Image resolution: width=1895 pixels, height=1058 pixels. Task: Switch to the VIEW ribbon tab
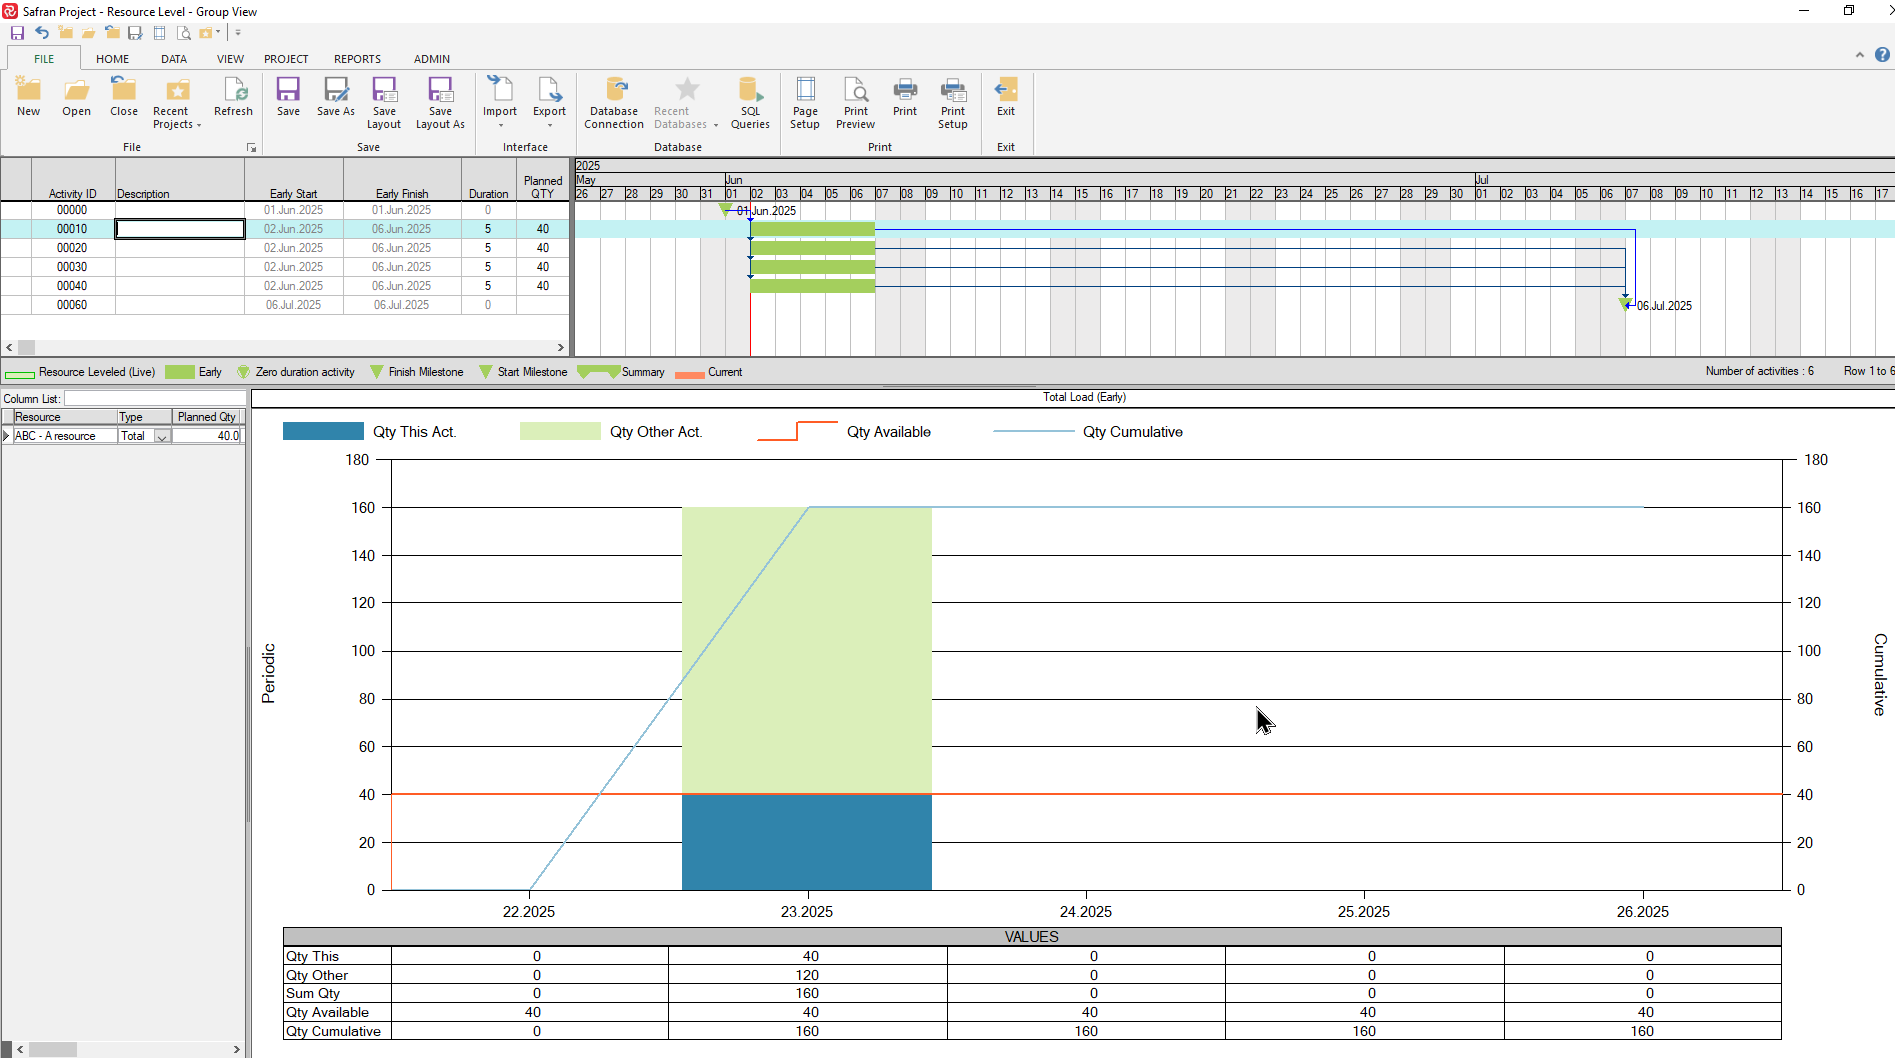230,59
